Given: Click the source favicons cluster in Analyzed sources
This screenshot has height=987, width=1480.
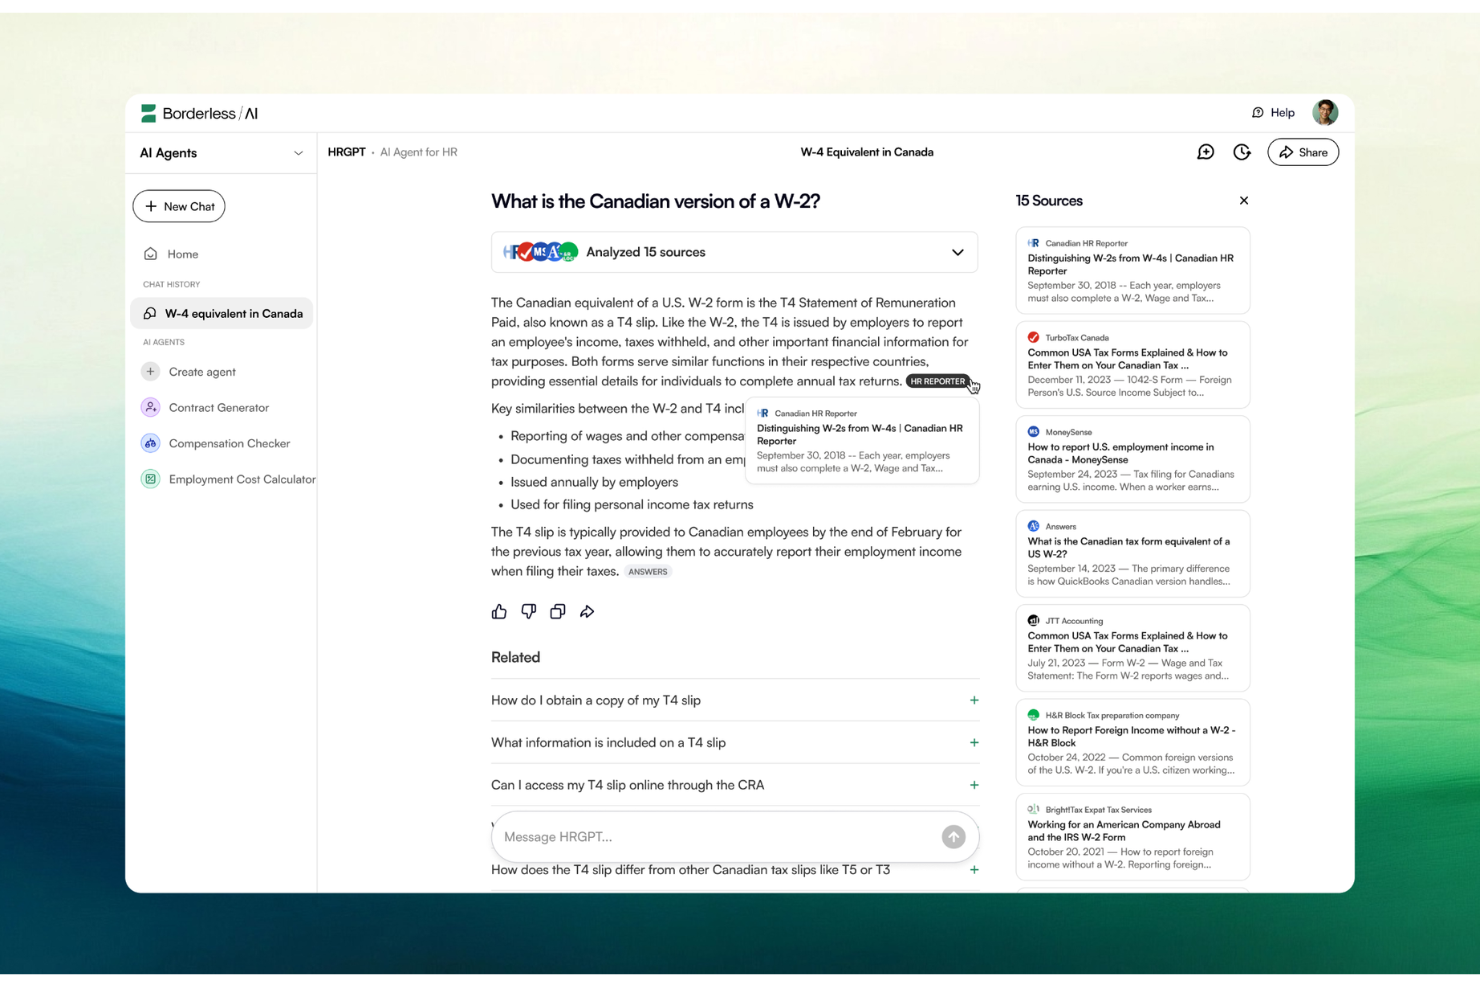Looking at the screenshot, I should pyautogui.click(x=540, y=252).
